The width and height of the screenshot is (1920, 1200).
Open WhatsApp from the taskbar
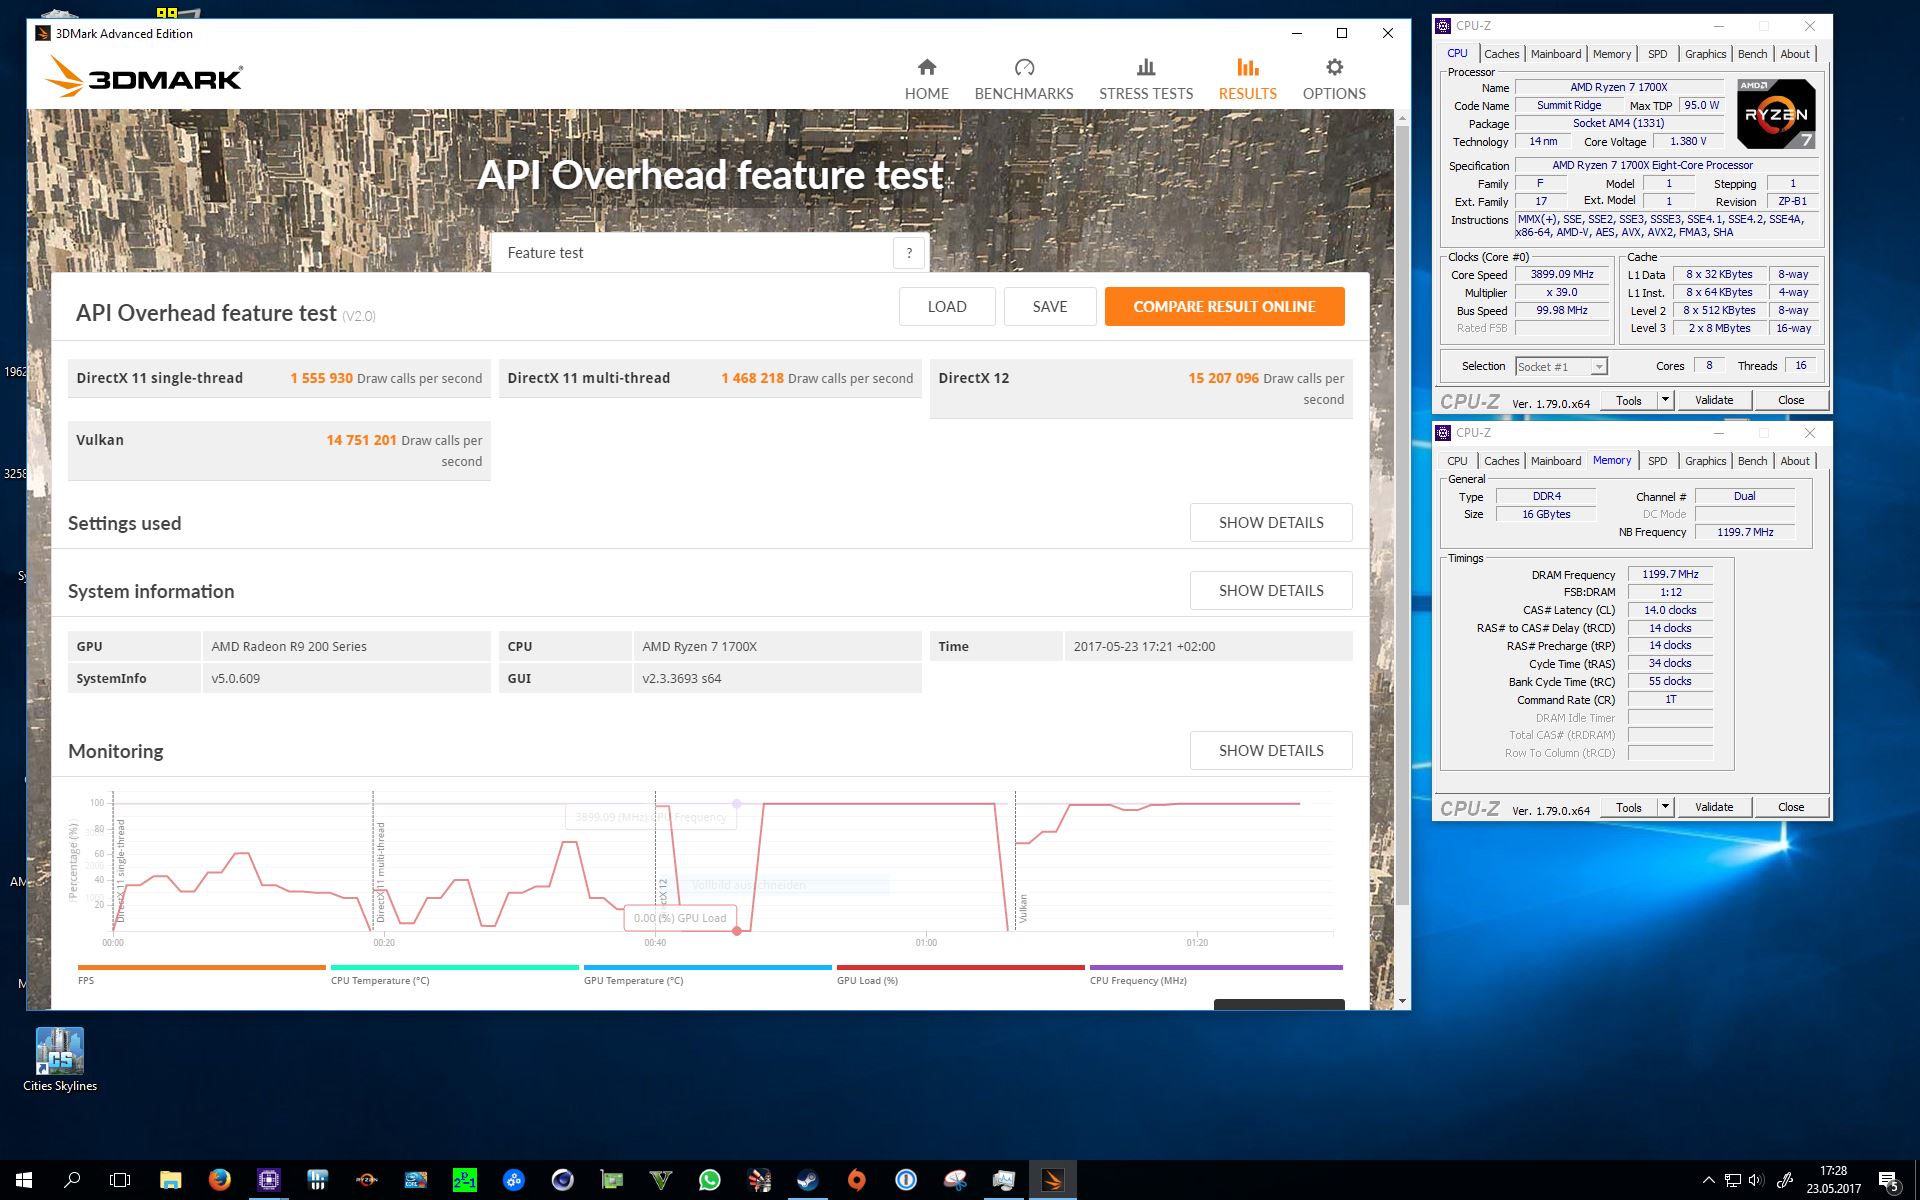(709, 1180)
